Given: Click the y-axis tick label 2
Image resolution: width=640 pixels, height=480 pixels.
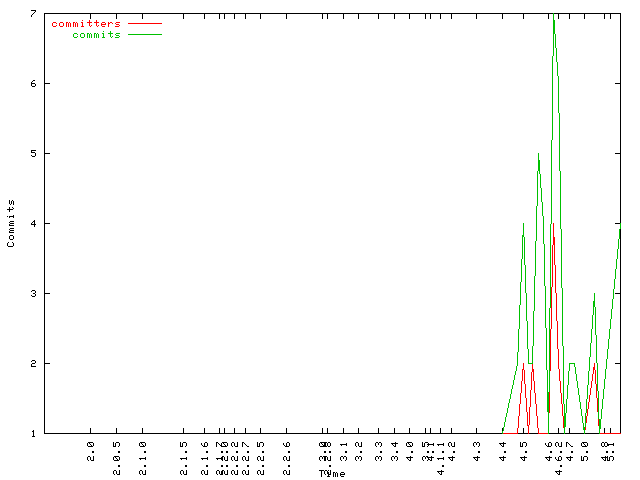Looking at the screenshot, I should tap(33, 363).
